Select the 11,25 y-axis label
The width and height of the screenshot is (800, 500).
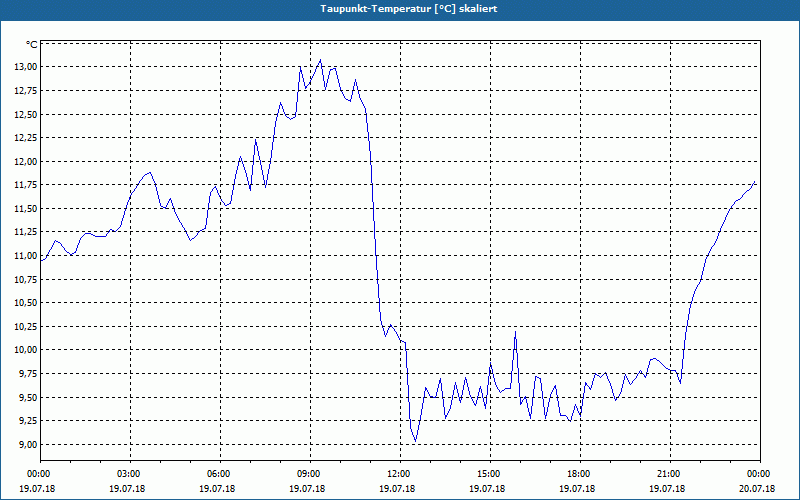(x=26, y=232)
